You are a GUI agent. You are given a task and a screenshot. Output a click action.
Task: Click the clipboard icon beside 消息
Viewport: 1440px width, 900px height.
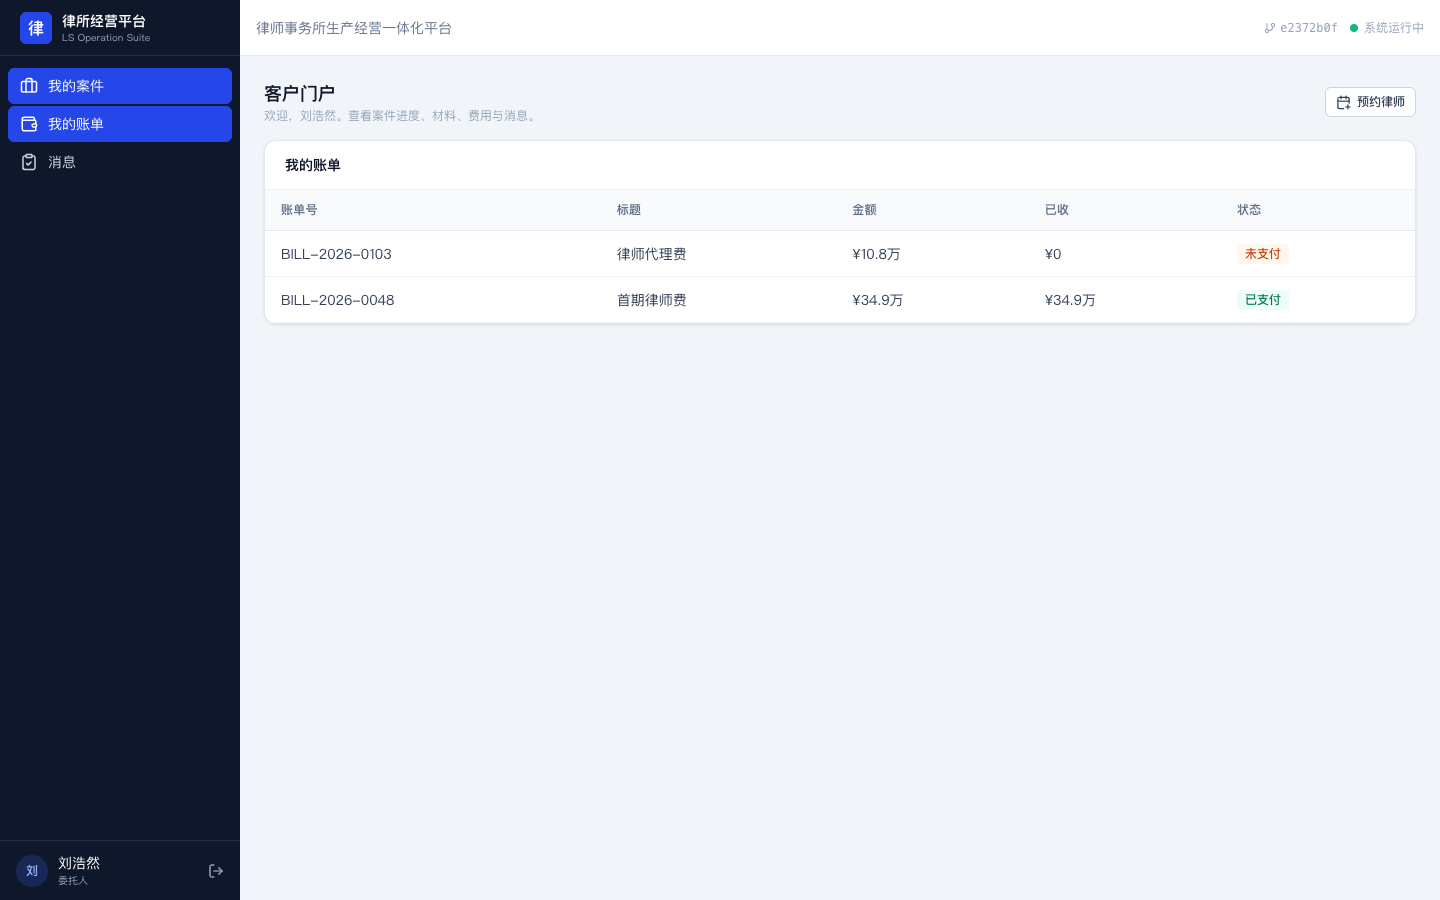click(x=29, y=162)
